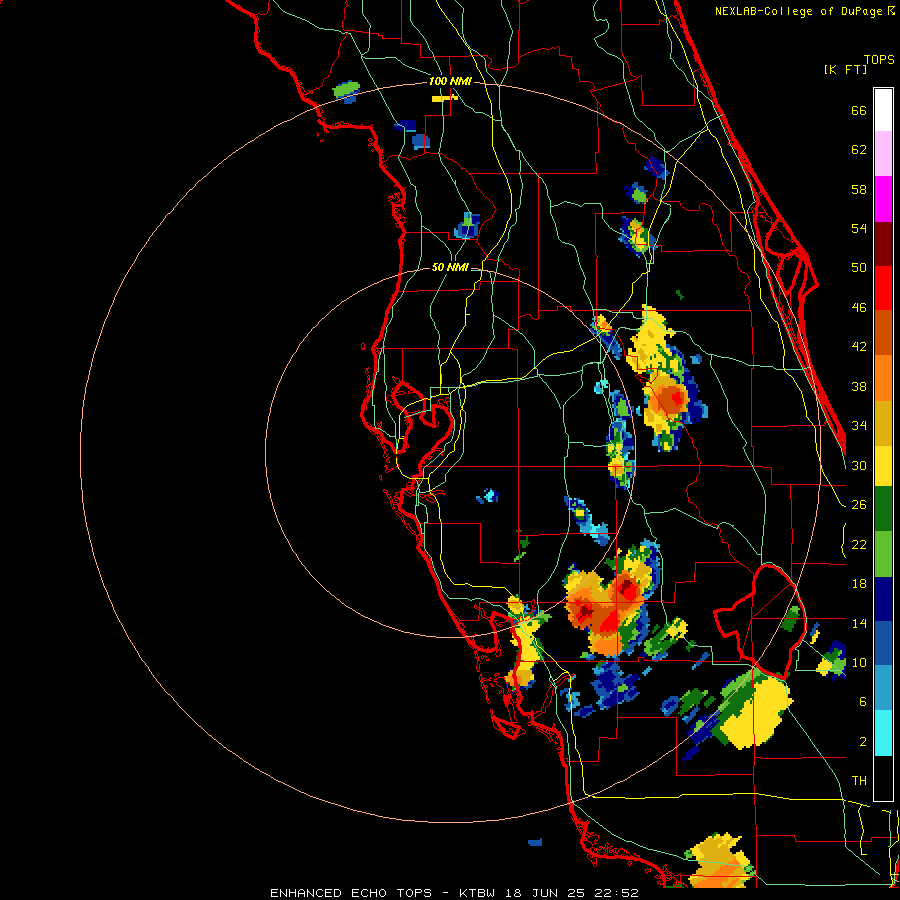Click the 54 legend value
This screenshot has width=900, height=900.
[x=859, y=228]
